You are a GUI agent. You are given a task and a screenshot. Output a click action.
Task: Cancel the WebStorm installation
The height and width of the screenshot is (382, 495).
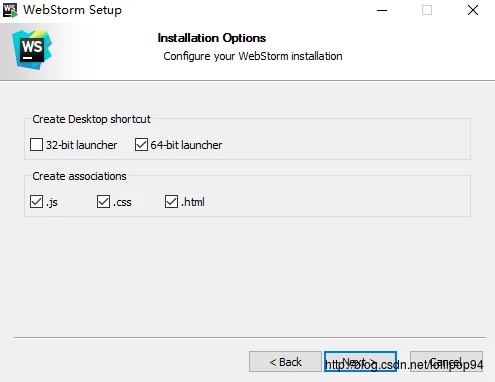click(446, 362)
